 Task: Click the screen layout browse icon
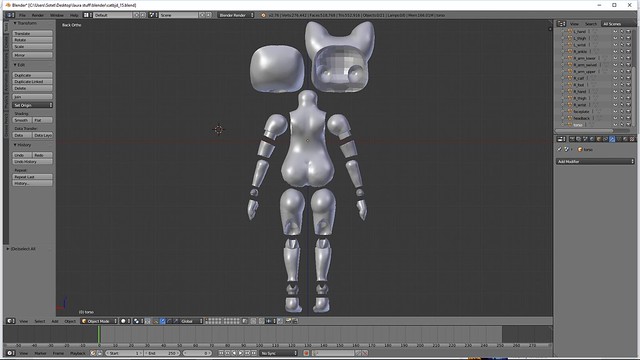point(87,15)
